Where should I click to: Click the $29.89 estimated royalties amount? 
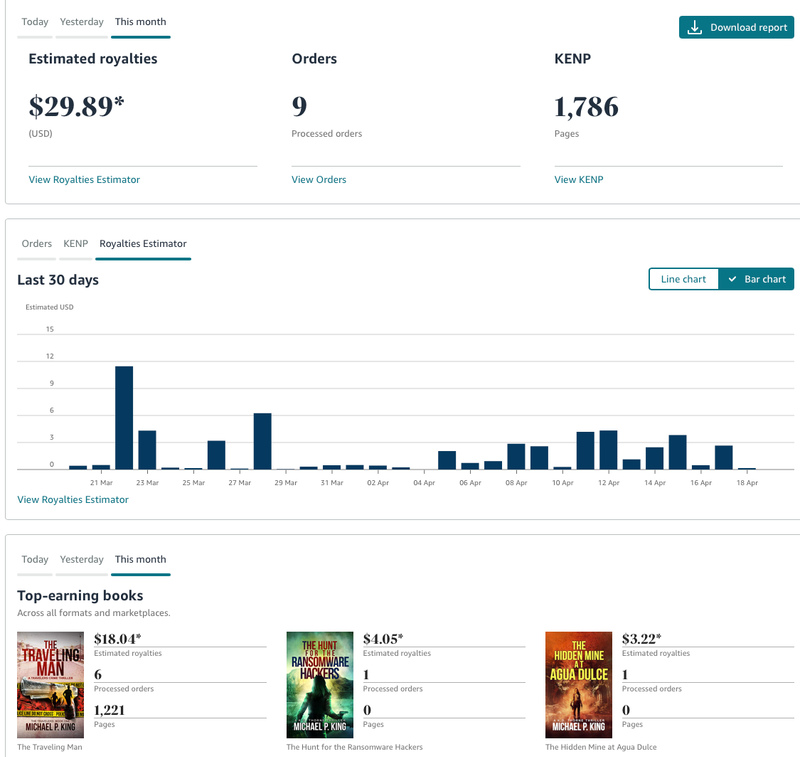pyautogui.click(x=77, y=107)
